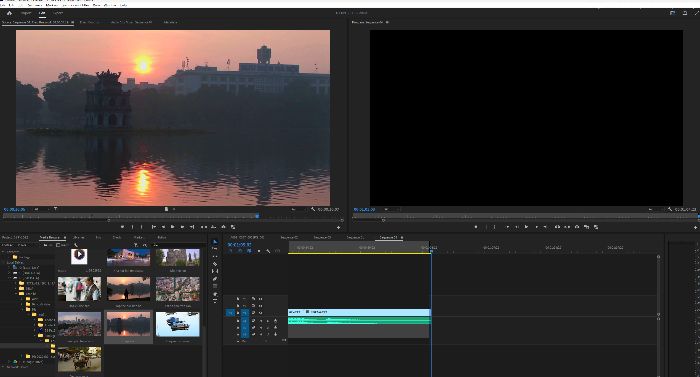Export frame from Program monitor
This screenshot has height=377, width=700.
coord(577,227)
